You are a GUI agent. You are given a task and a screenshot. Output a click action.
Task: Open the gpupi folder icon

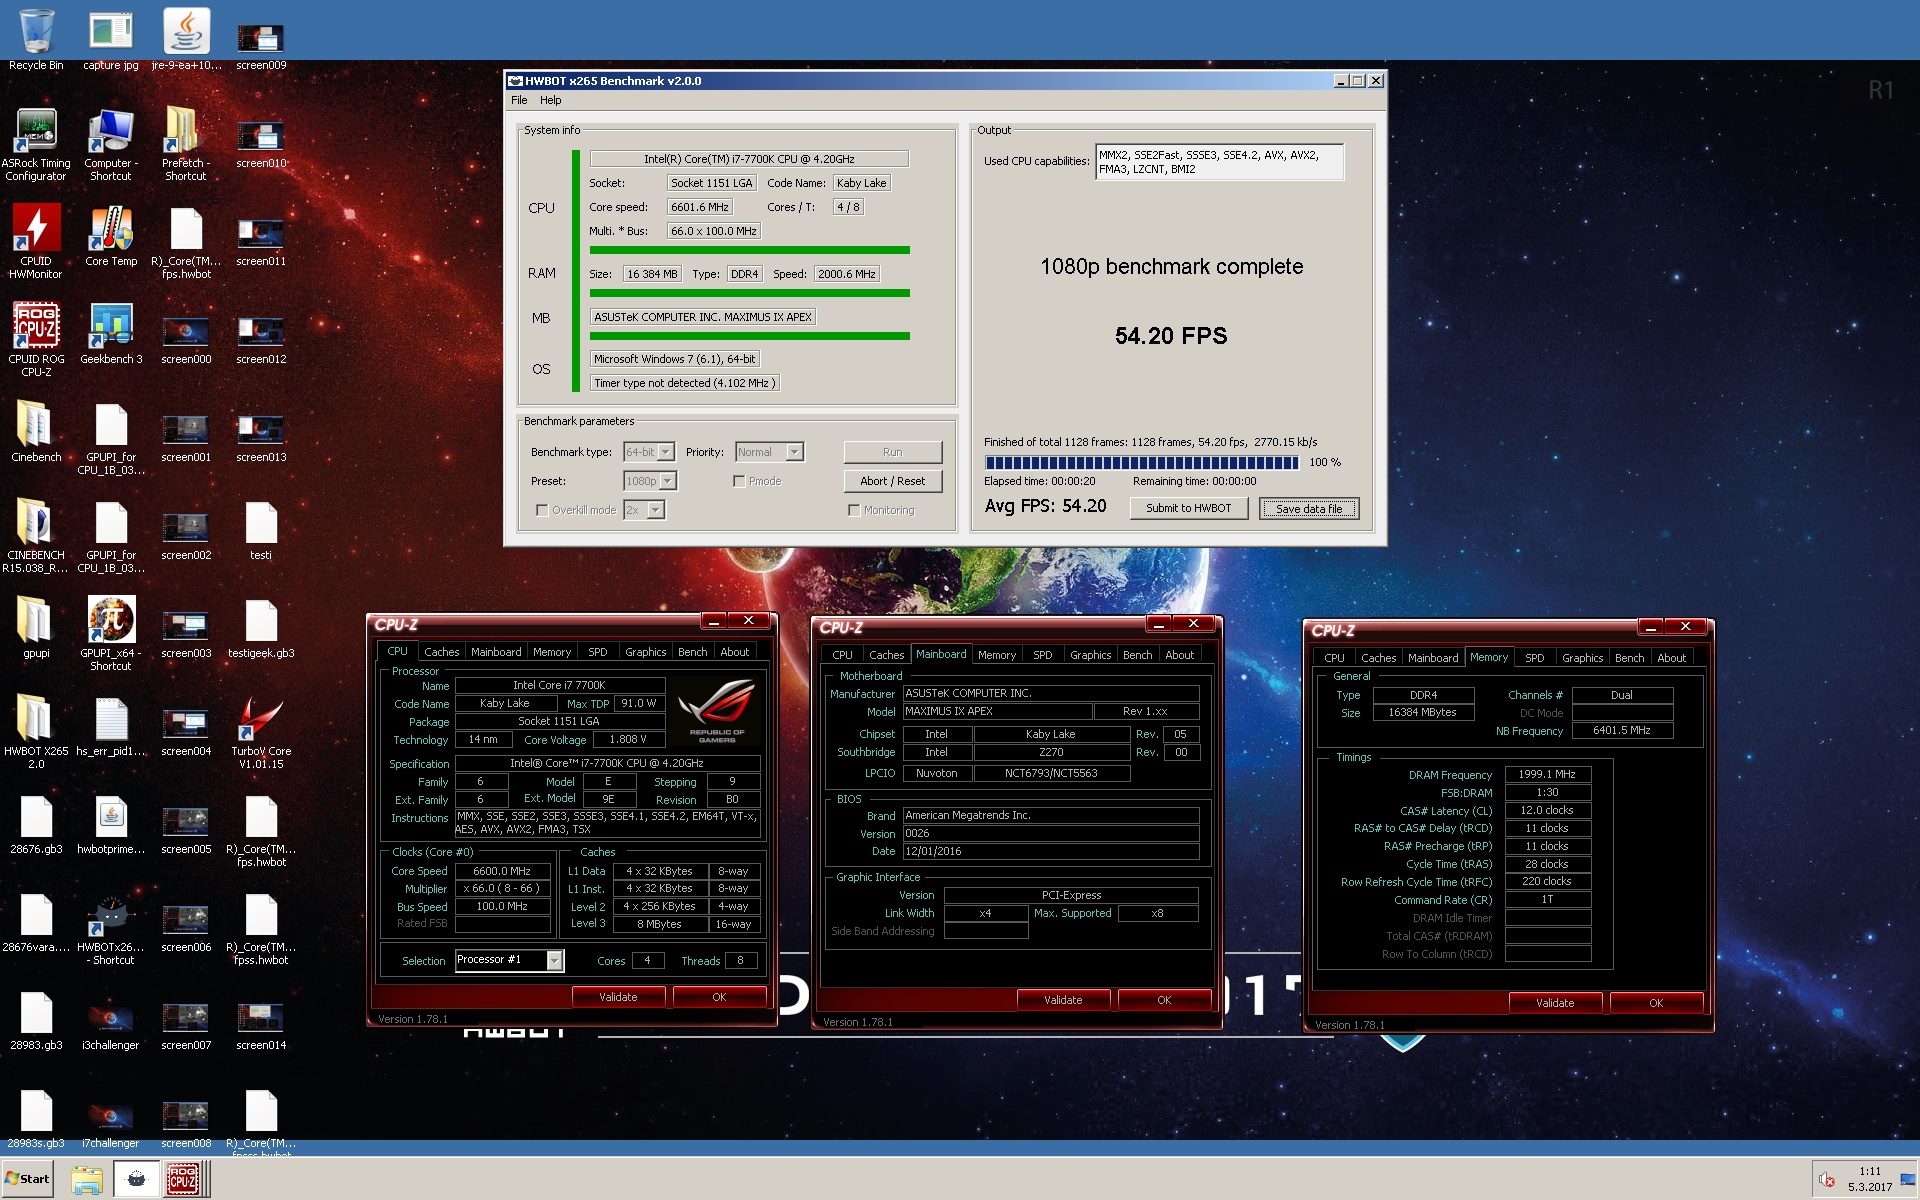[36, 628]
